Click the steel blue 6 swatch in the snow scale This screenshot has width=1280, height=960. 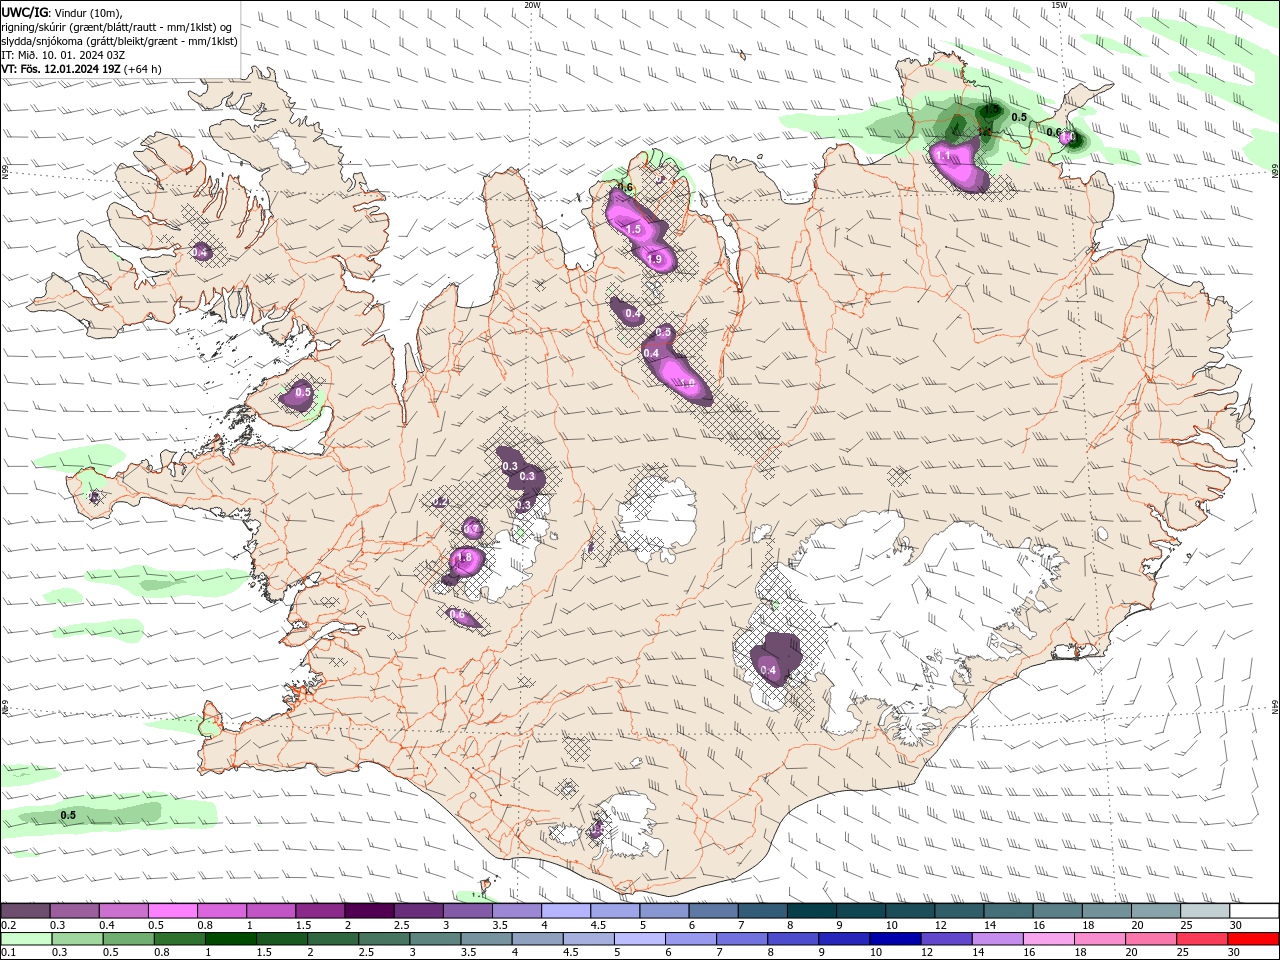pos(714,911)
